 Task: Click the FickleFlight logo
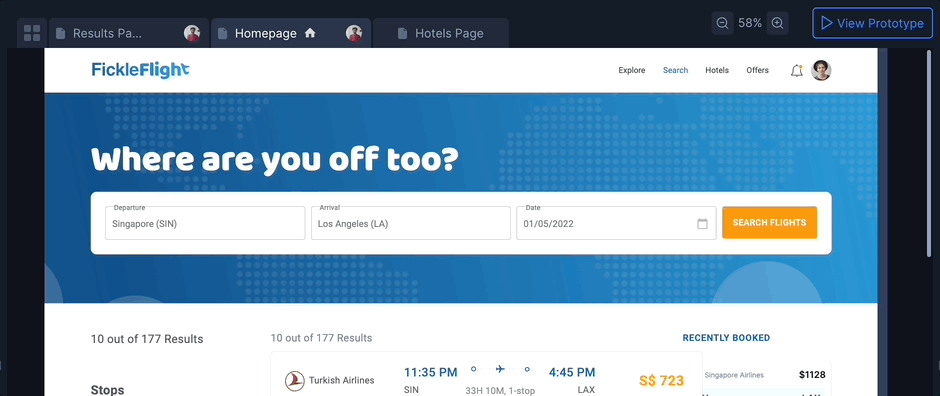click(140, 70)
